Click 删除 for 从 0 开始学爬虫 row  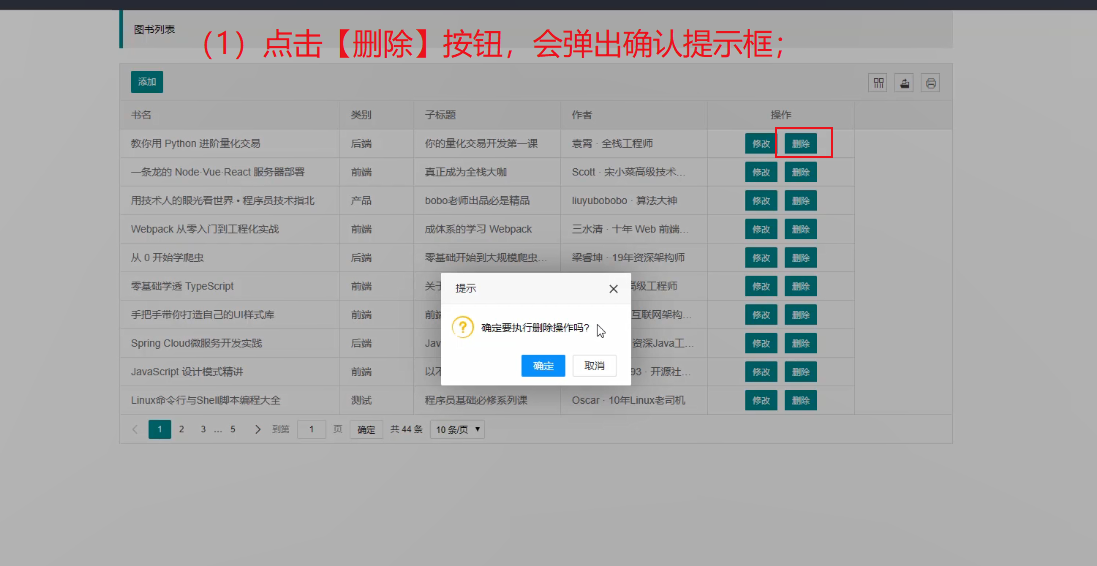coord(801,257)
